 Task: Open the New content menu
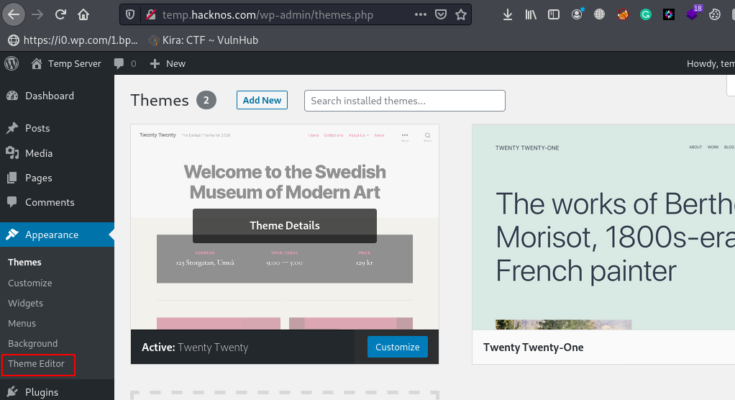168,63
